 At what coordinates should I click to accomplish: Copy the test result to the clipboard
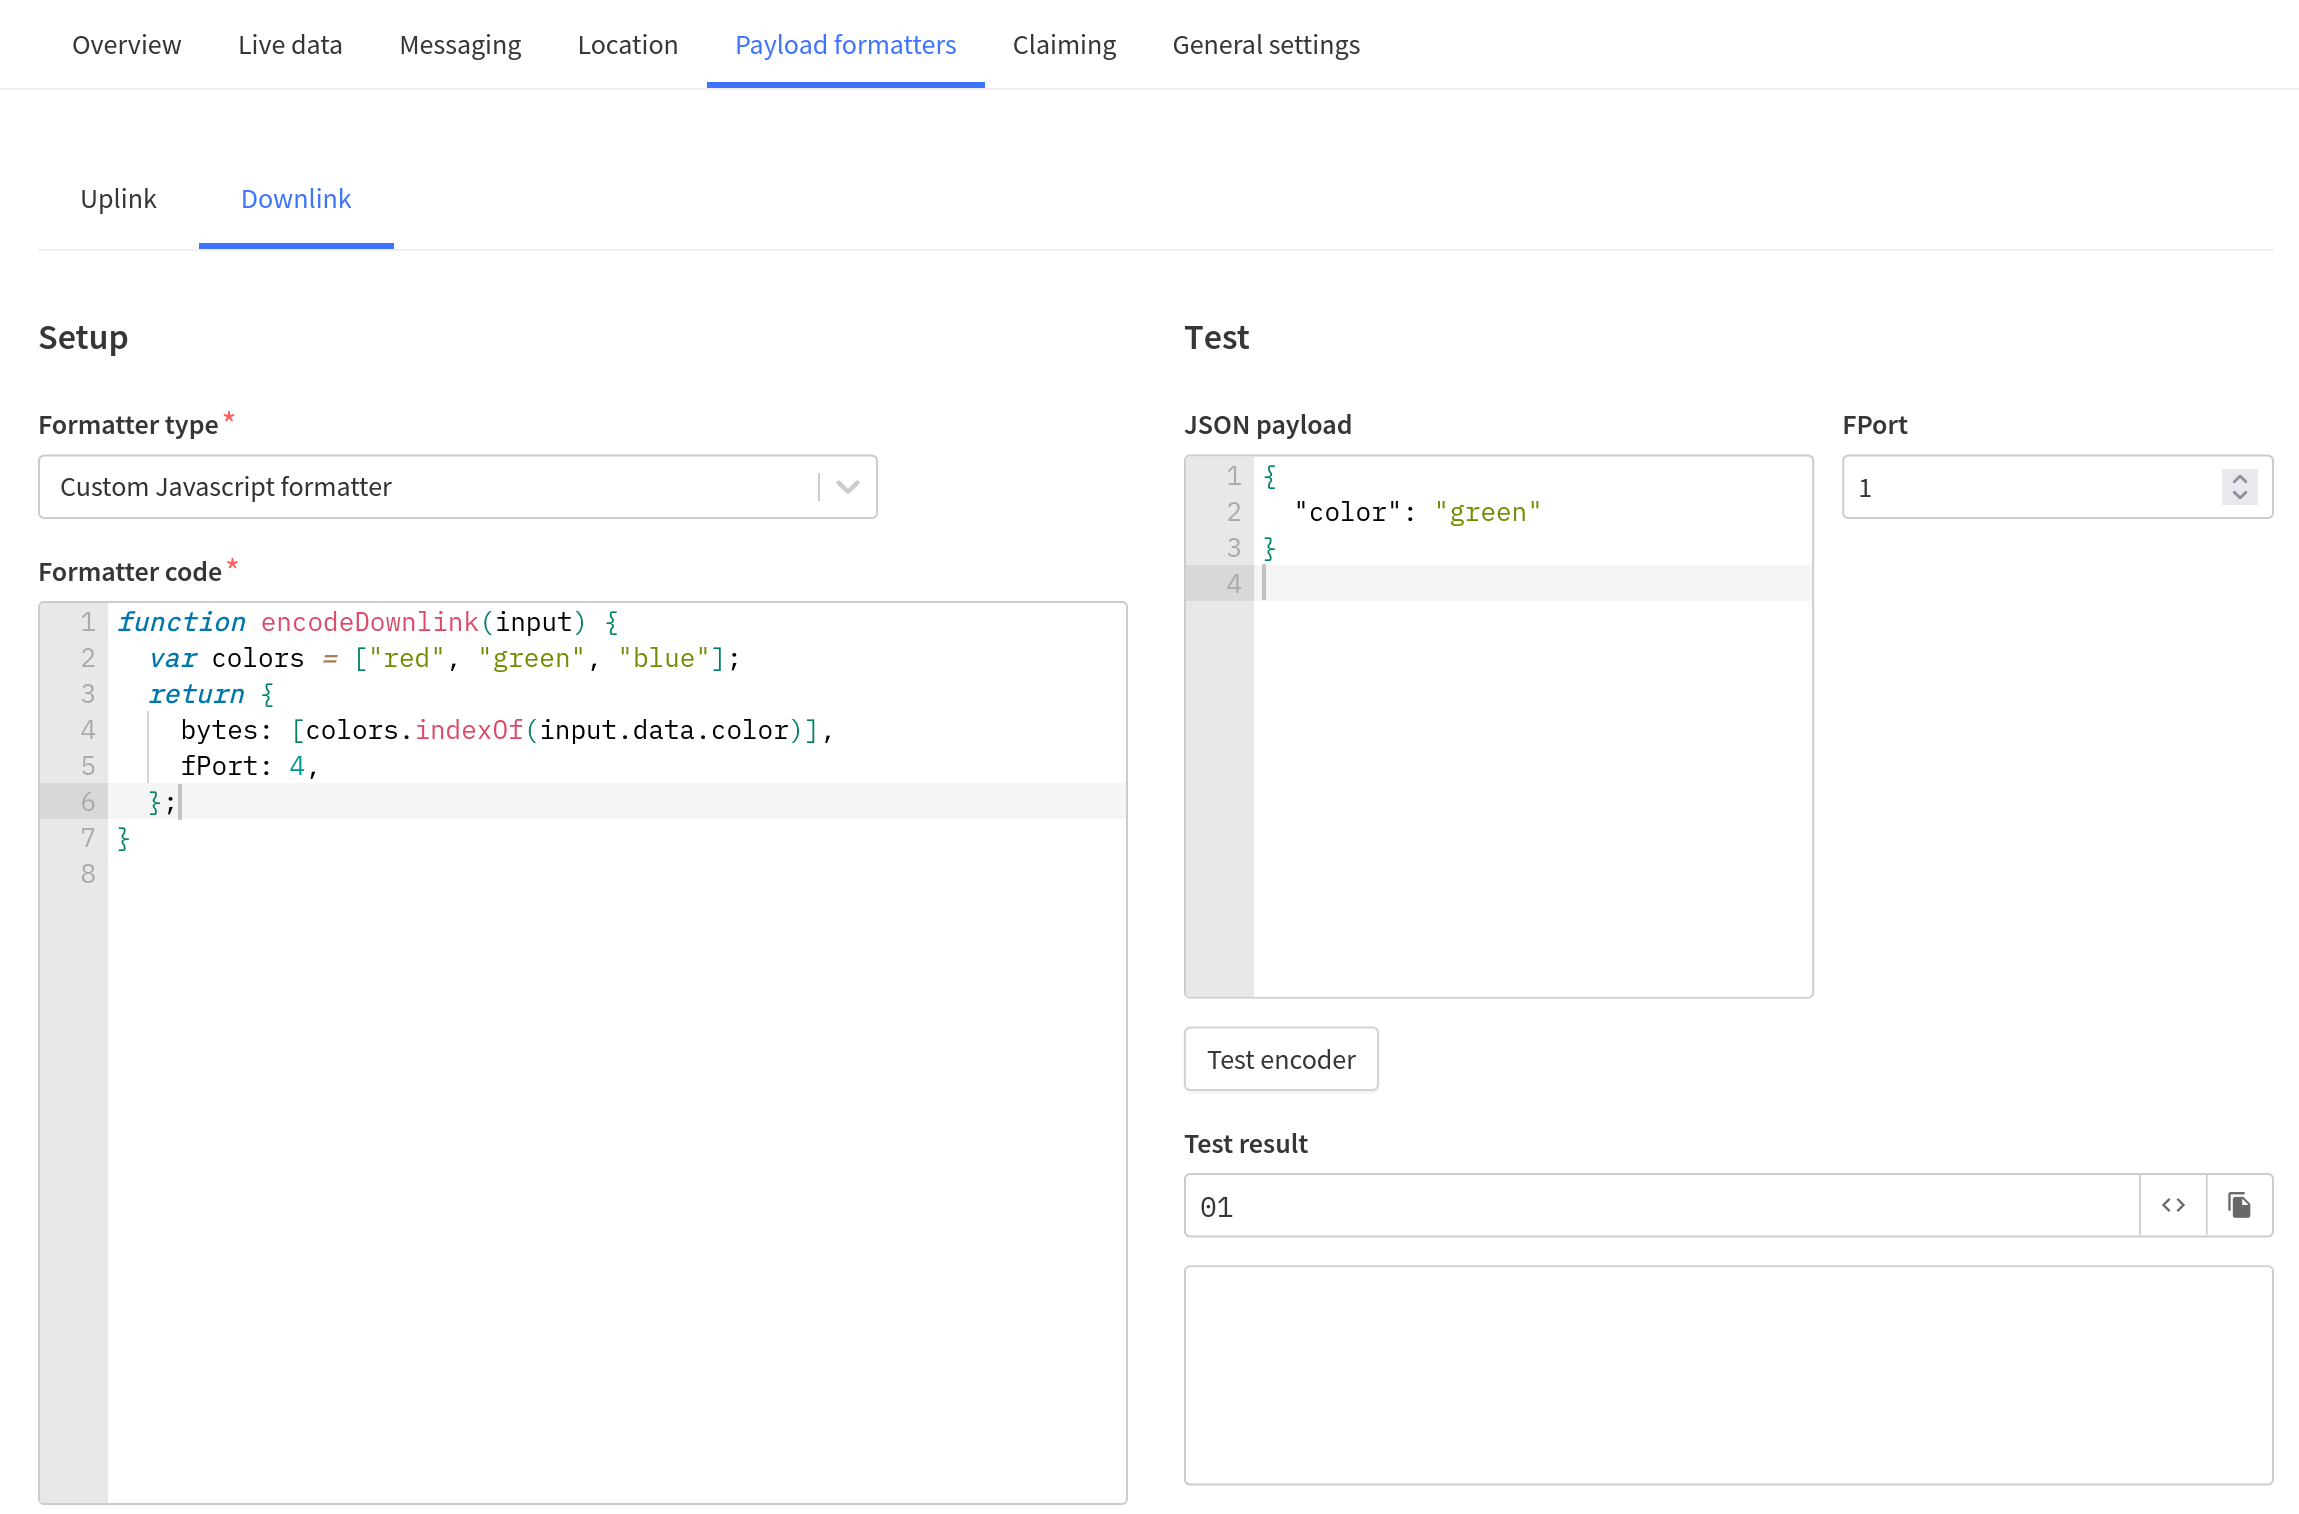point(2240,1205)
